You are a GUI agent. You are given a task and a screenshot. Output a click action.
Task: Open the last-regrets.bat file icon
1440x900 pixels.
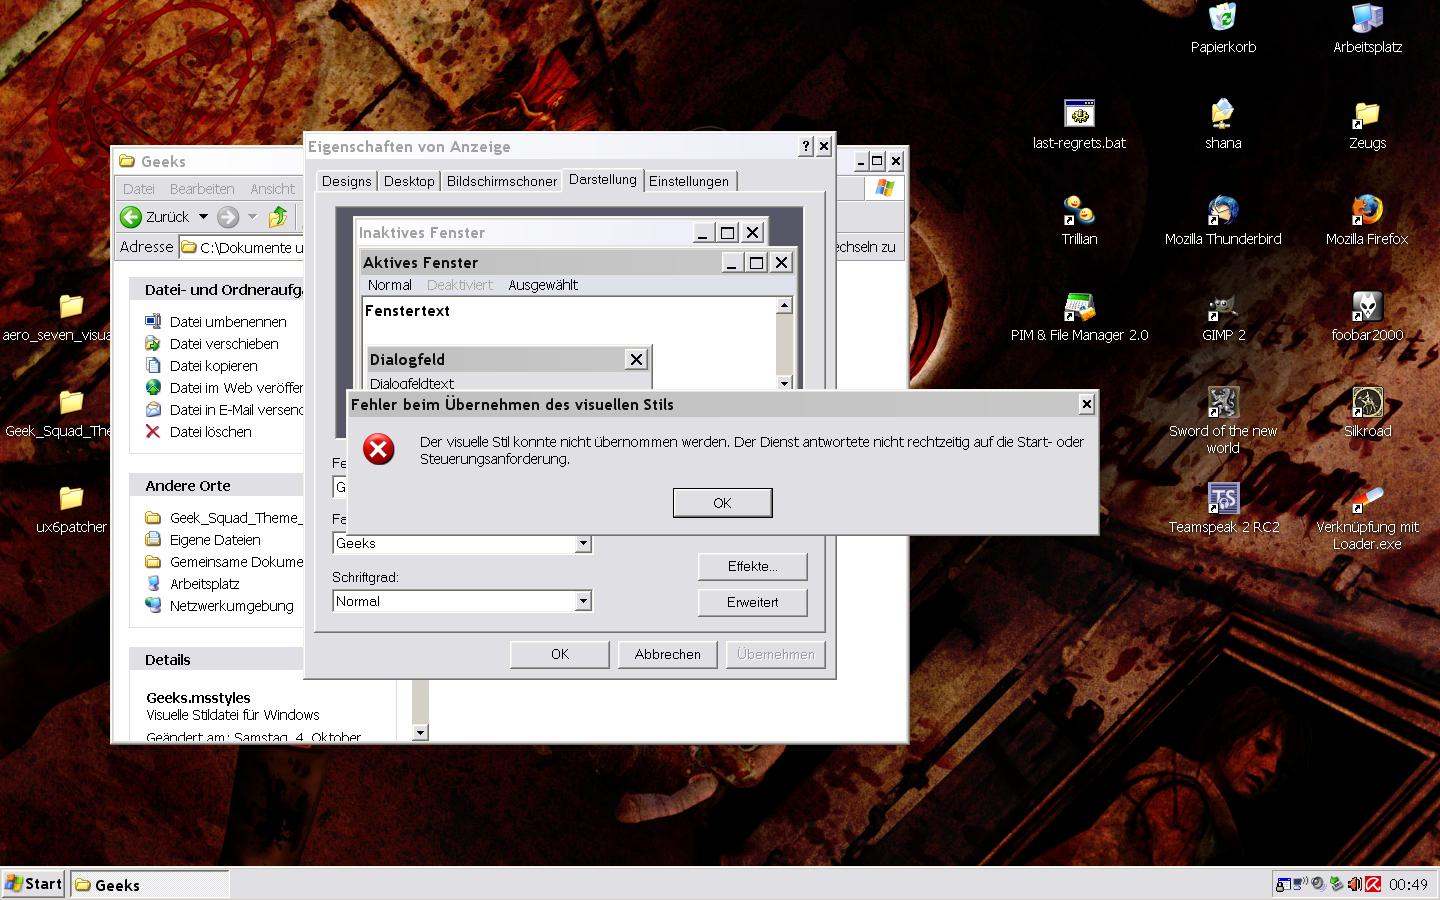point(1078,115)
